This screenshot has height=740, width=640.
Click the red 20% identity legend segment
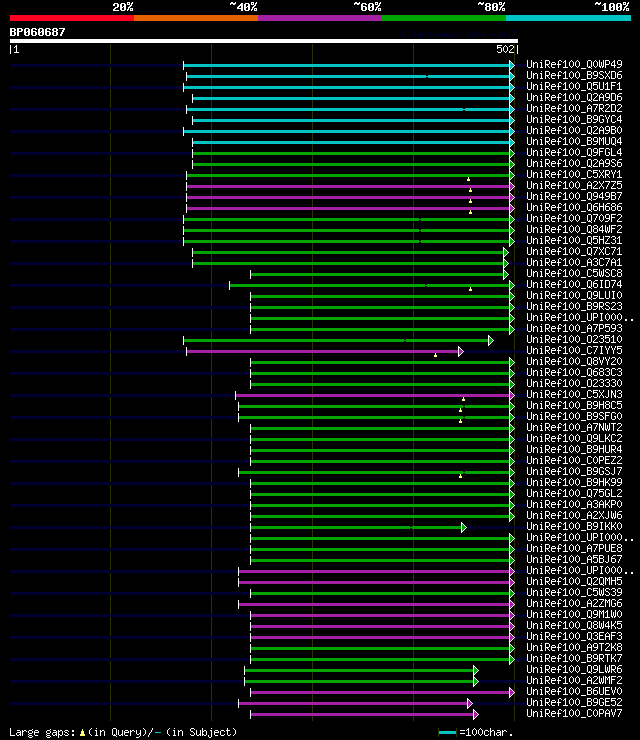72,18
